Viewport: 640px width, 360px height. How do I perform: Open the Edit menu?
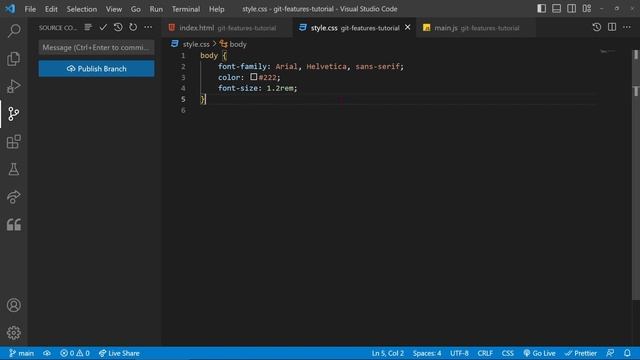click(51, 9)
